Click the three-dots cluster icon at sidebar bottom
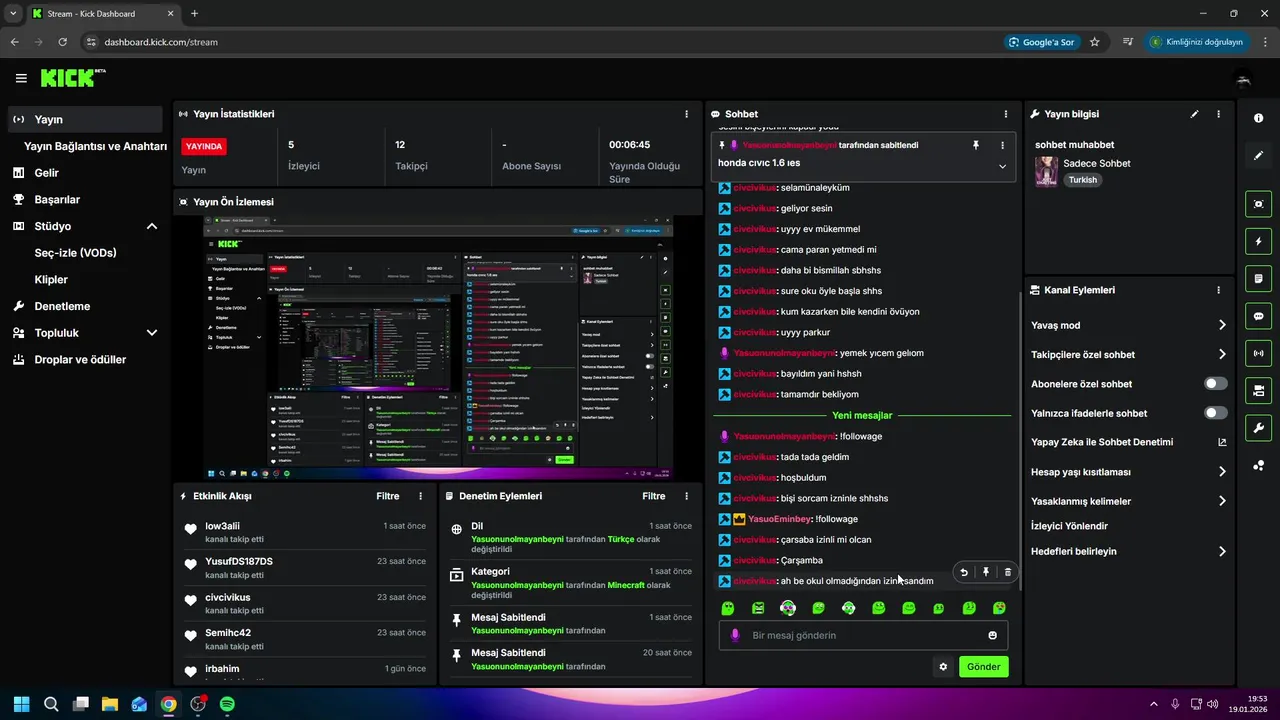The width and height of the screenshot is (1280, 720). [1258, 465]
